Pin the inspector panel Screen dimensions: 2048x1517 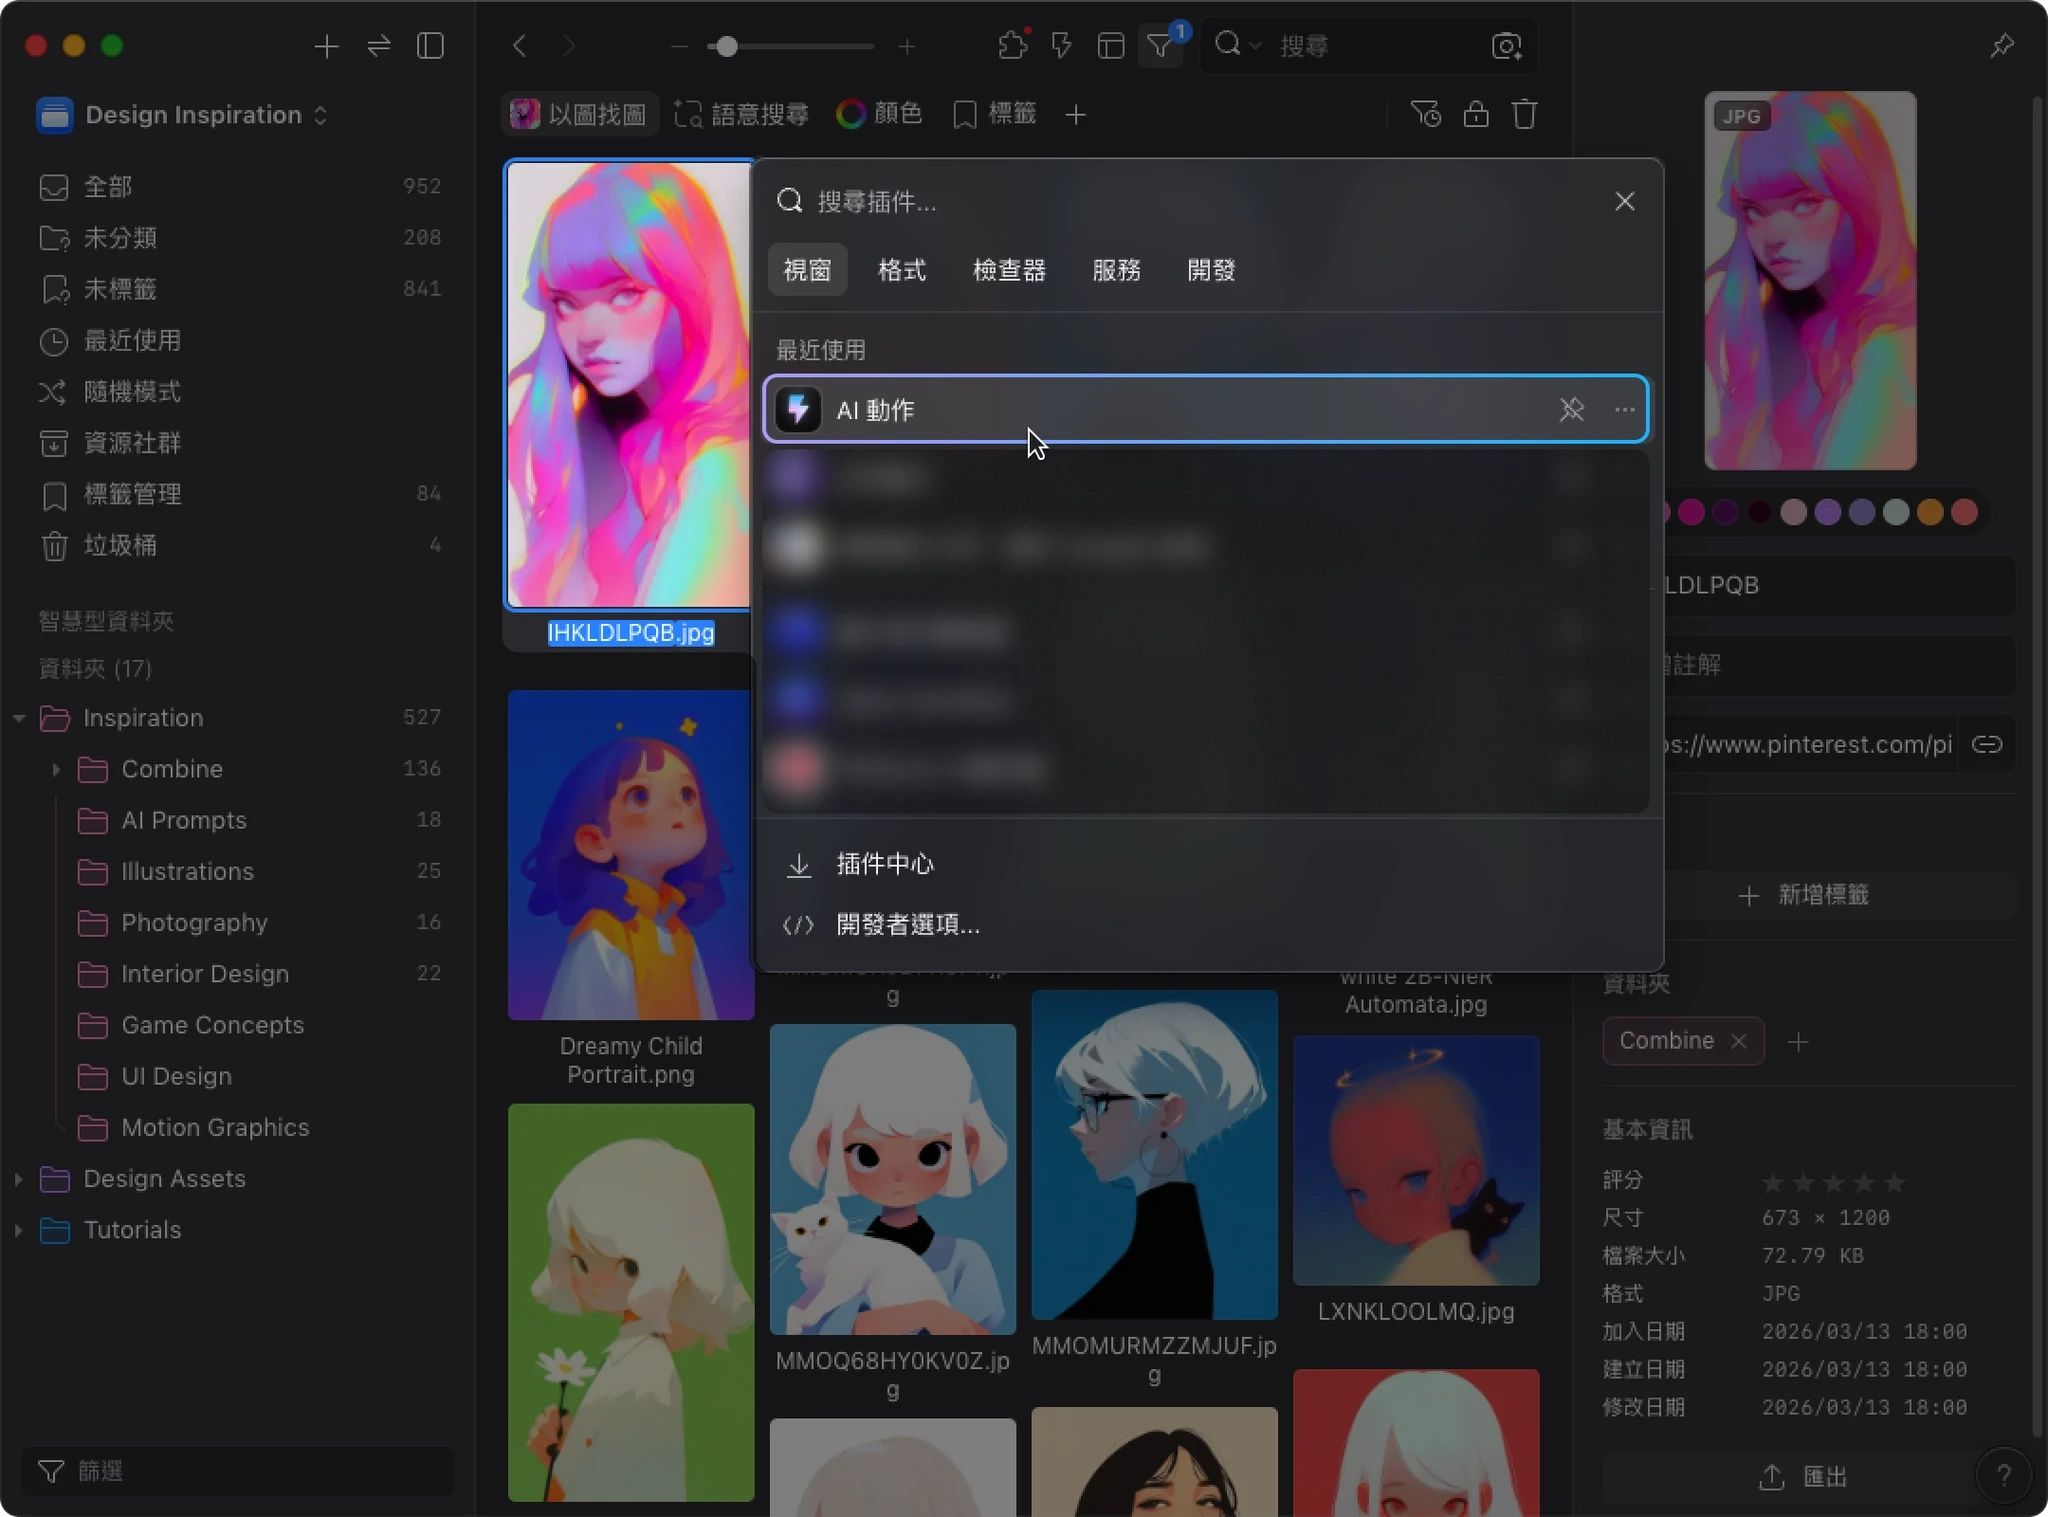2001,46
